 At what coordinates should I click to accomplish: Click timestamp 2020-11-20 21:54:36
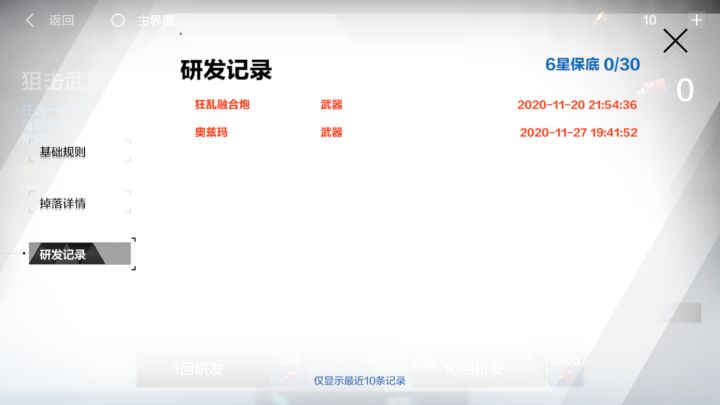click(x=577, y=105)
